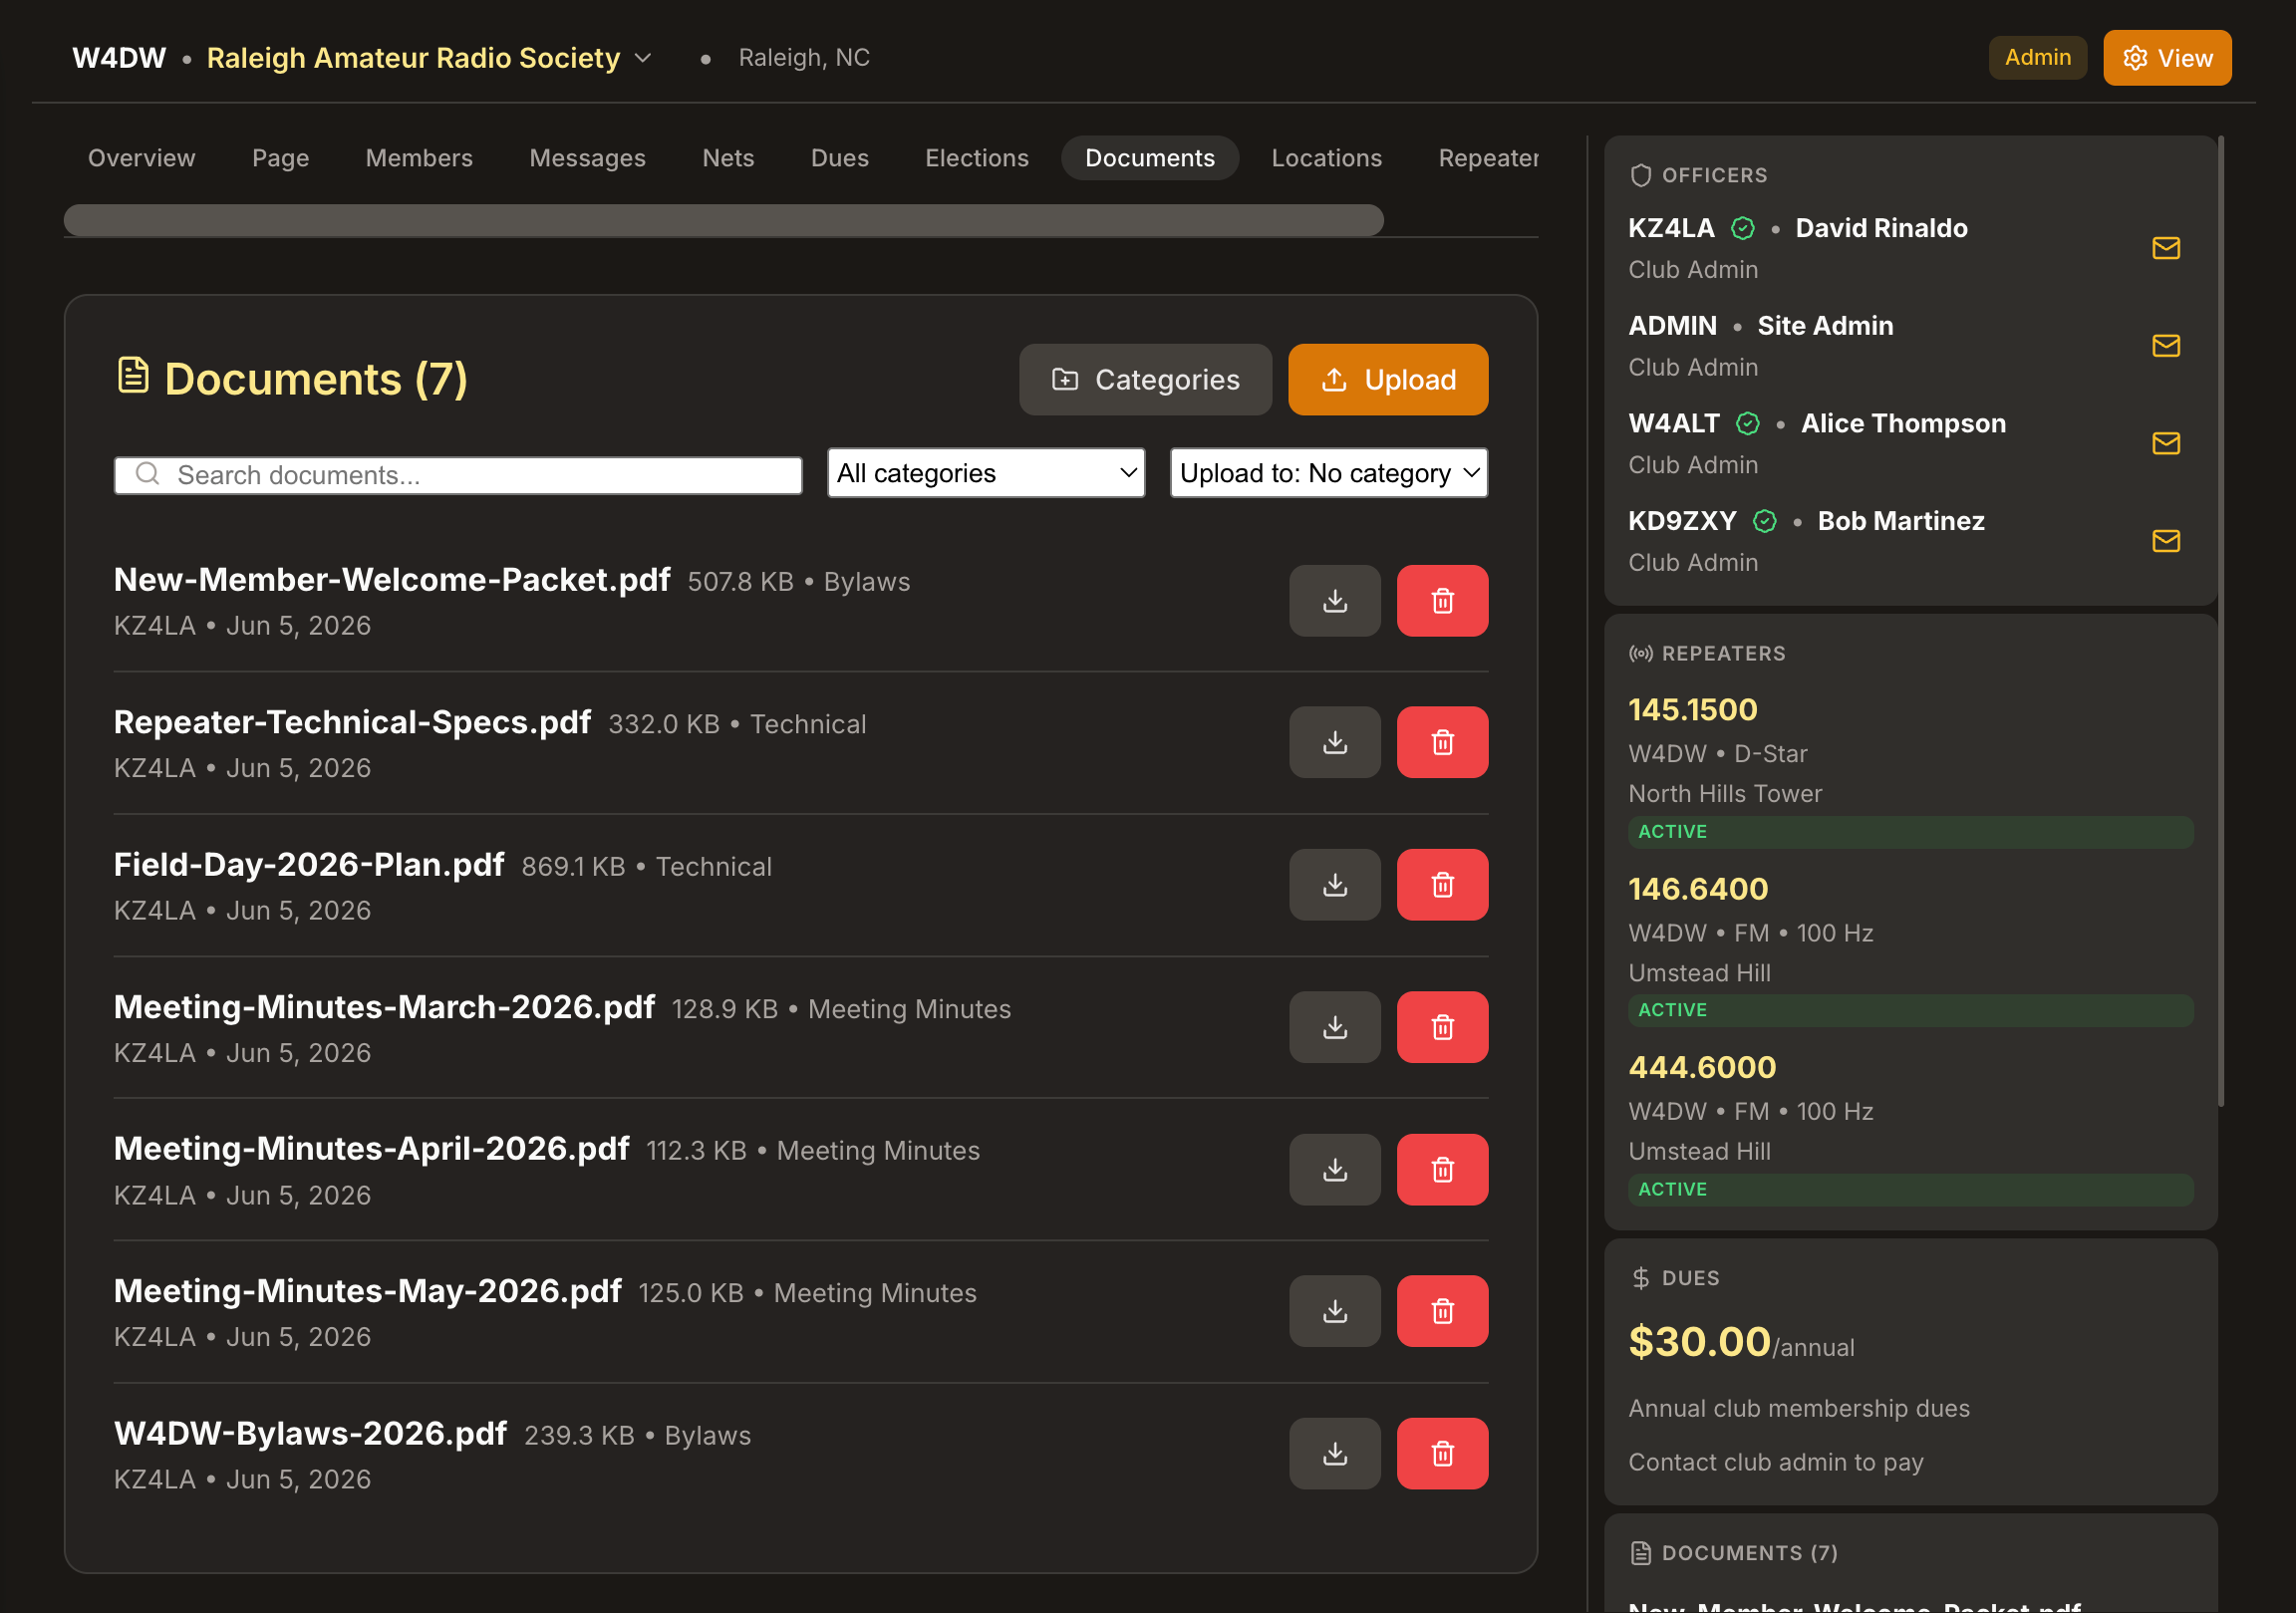Click the View button in header

2166,58
